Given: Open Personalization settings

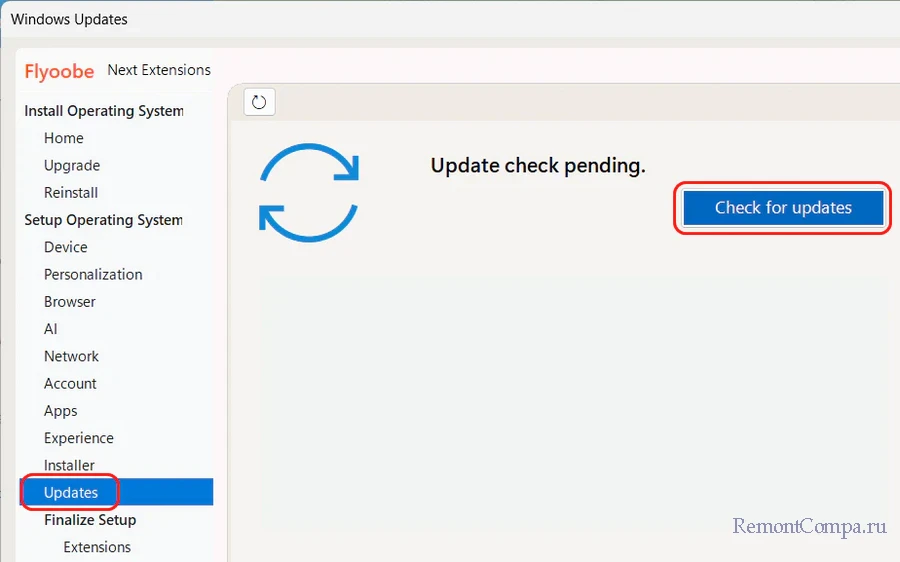Looking at the screenshot, I should 93,274.
